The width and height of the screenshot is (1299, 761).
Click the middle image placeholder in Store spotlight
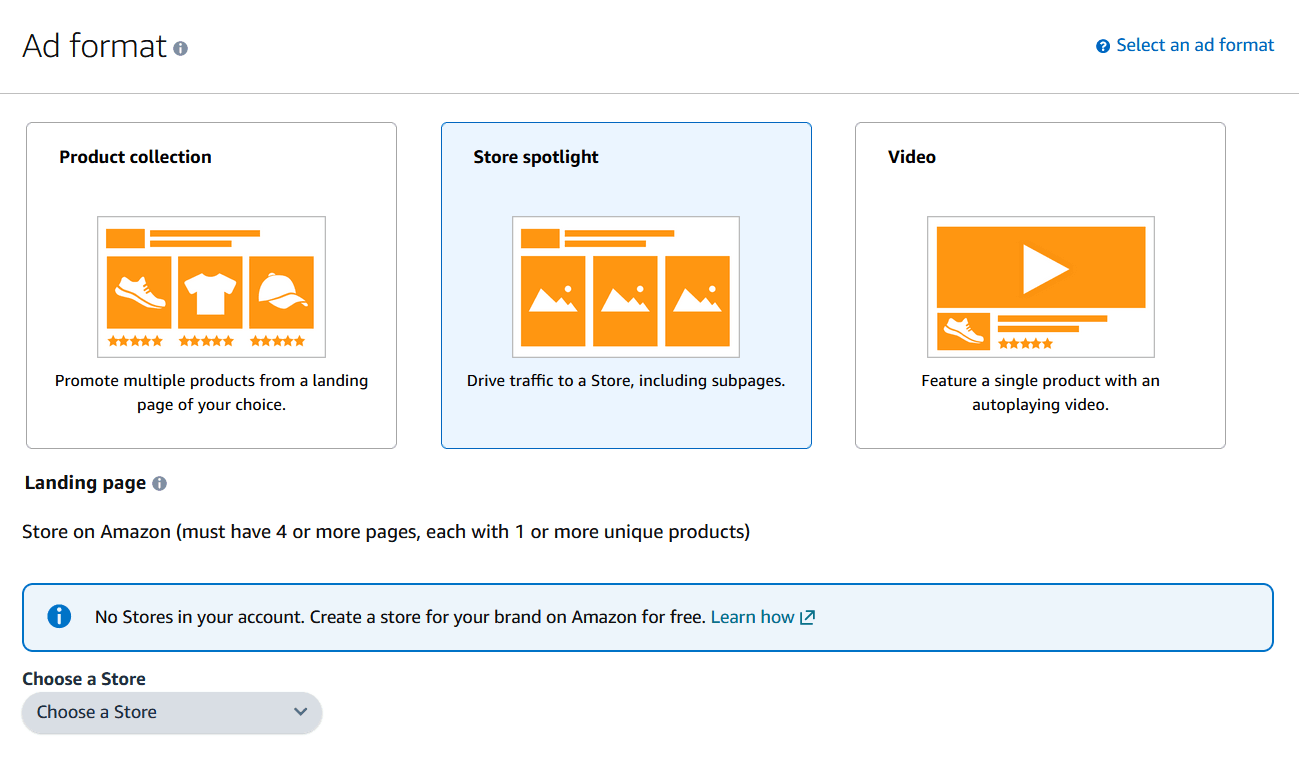625,300
